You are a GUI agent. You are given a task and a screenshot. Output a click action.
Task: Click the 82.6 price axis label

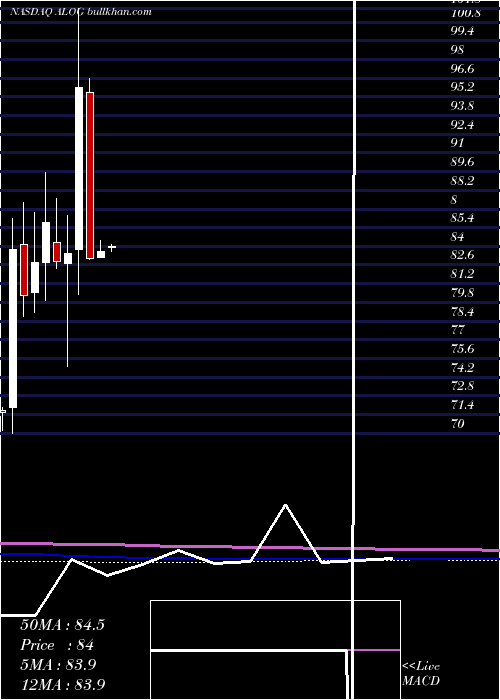tap(462, 255)
